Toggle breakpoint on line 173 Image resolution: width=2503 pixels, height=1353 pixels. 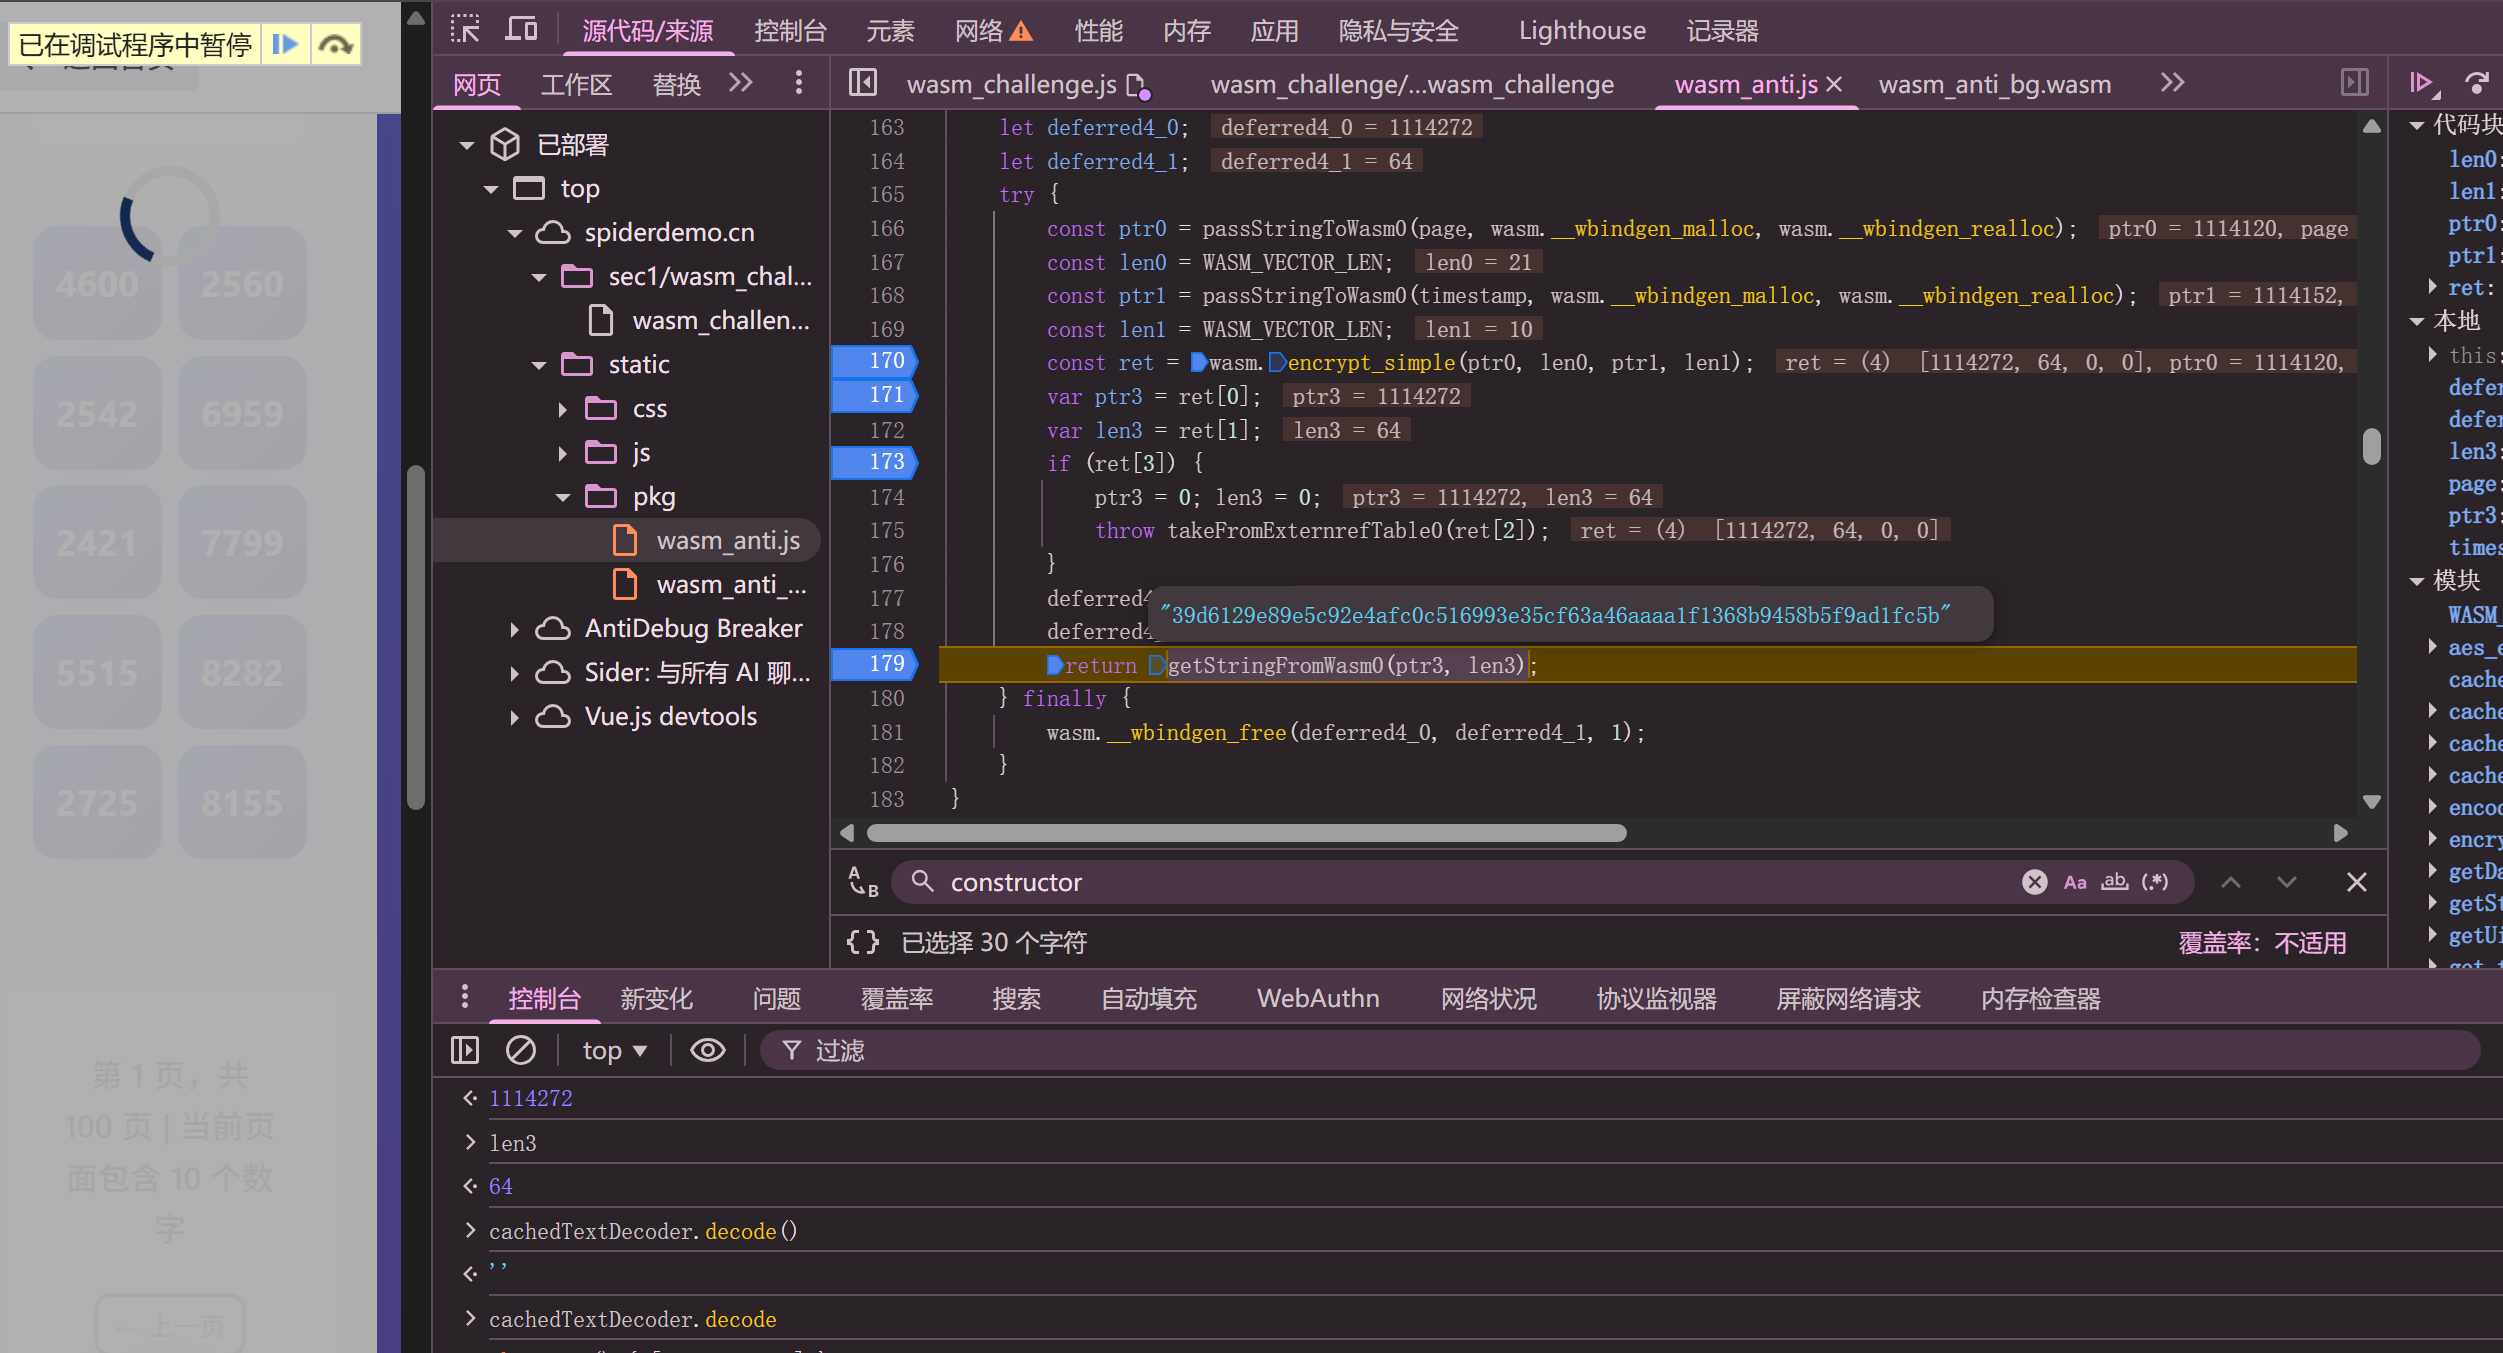tap(885, 462)
